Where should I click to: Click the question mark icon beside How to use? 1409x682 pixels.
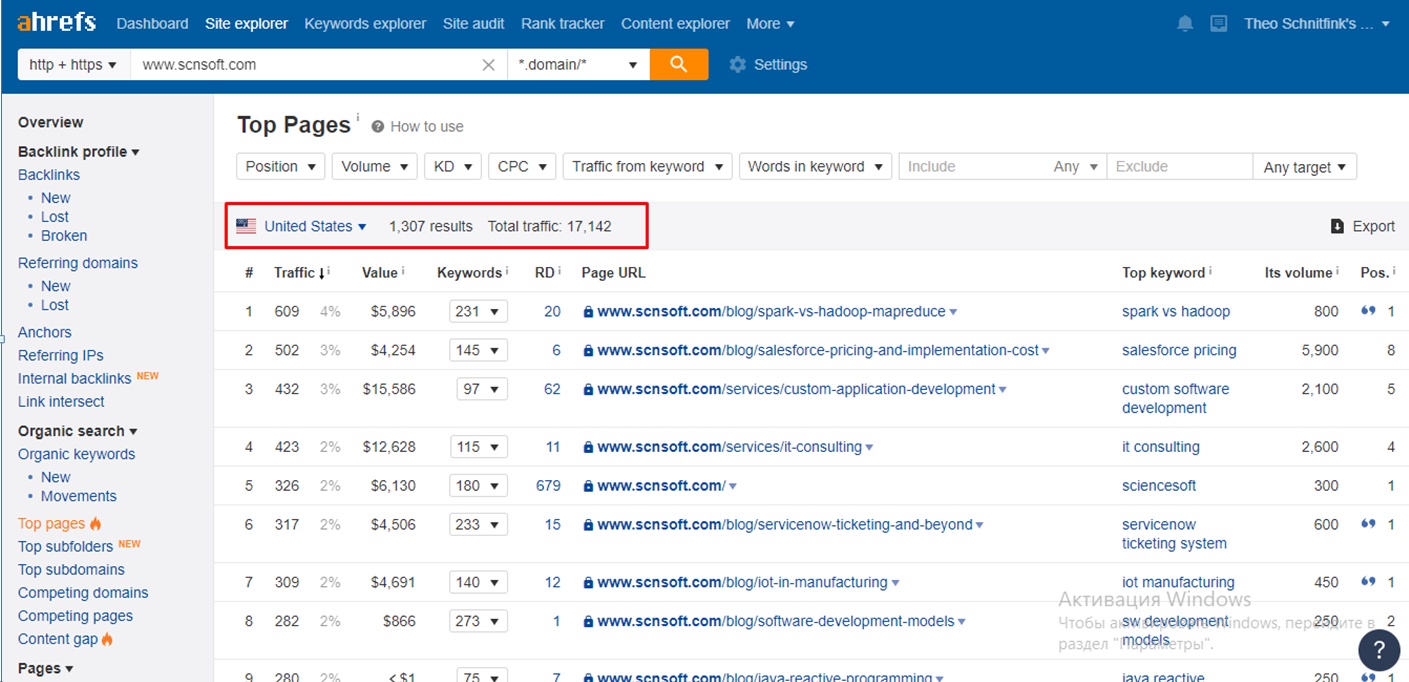point(378,127)
